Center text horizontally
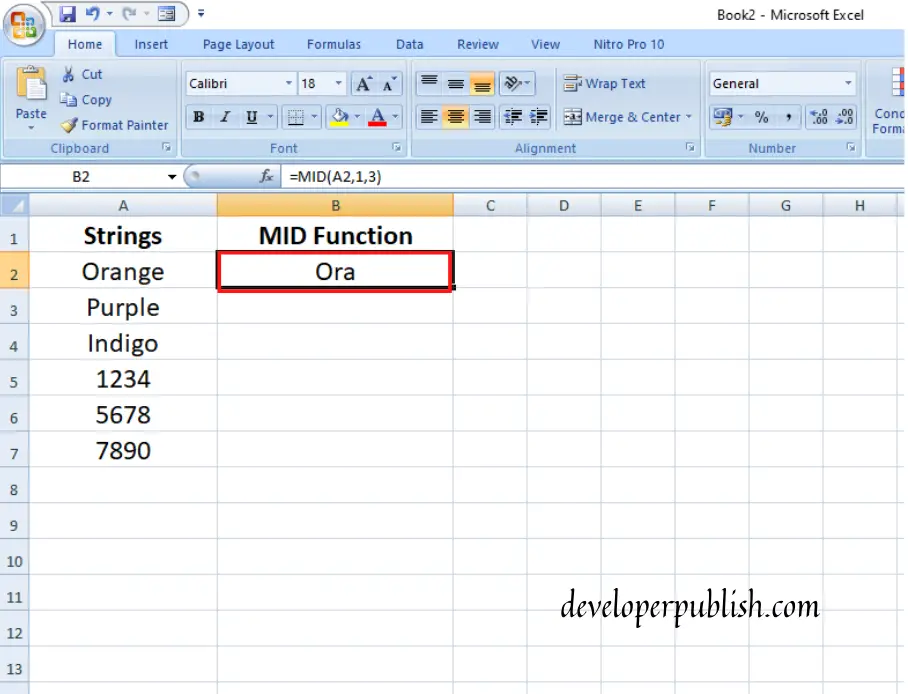The height and width of the screenshot is (694, 908). tap(456, 117)
